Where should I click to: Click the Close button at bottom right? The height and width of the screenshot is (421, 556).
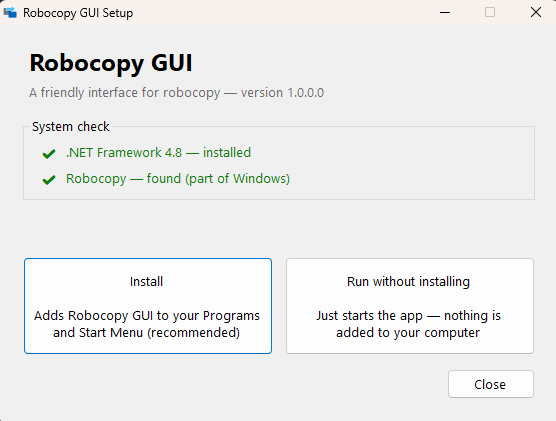point(491,384)
